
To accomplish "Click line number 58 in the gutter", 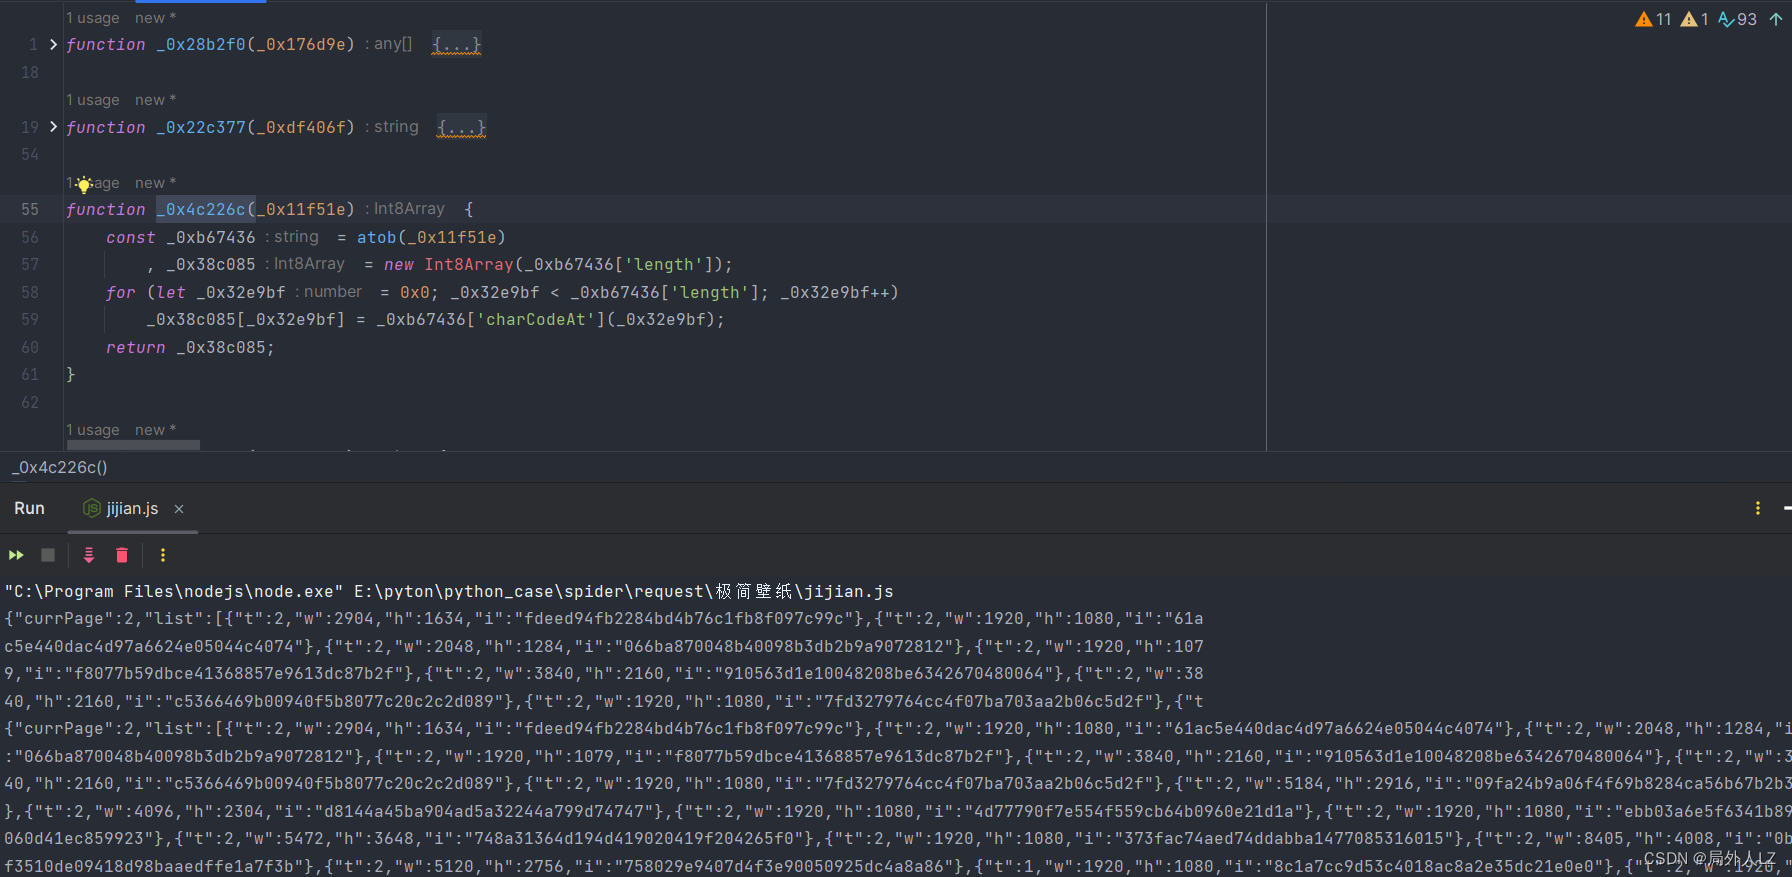I will point(30,292).
